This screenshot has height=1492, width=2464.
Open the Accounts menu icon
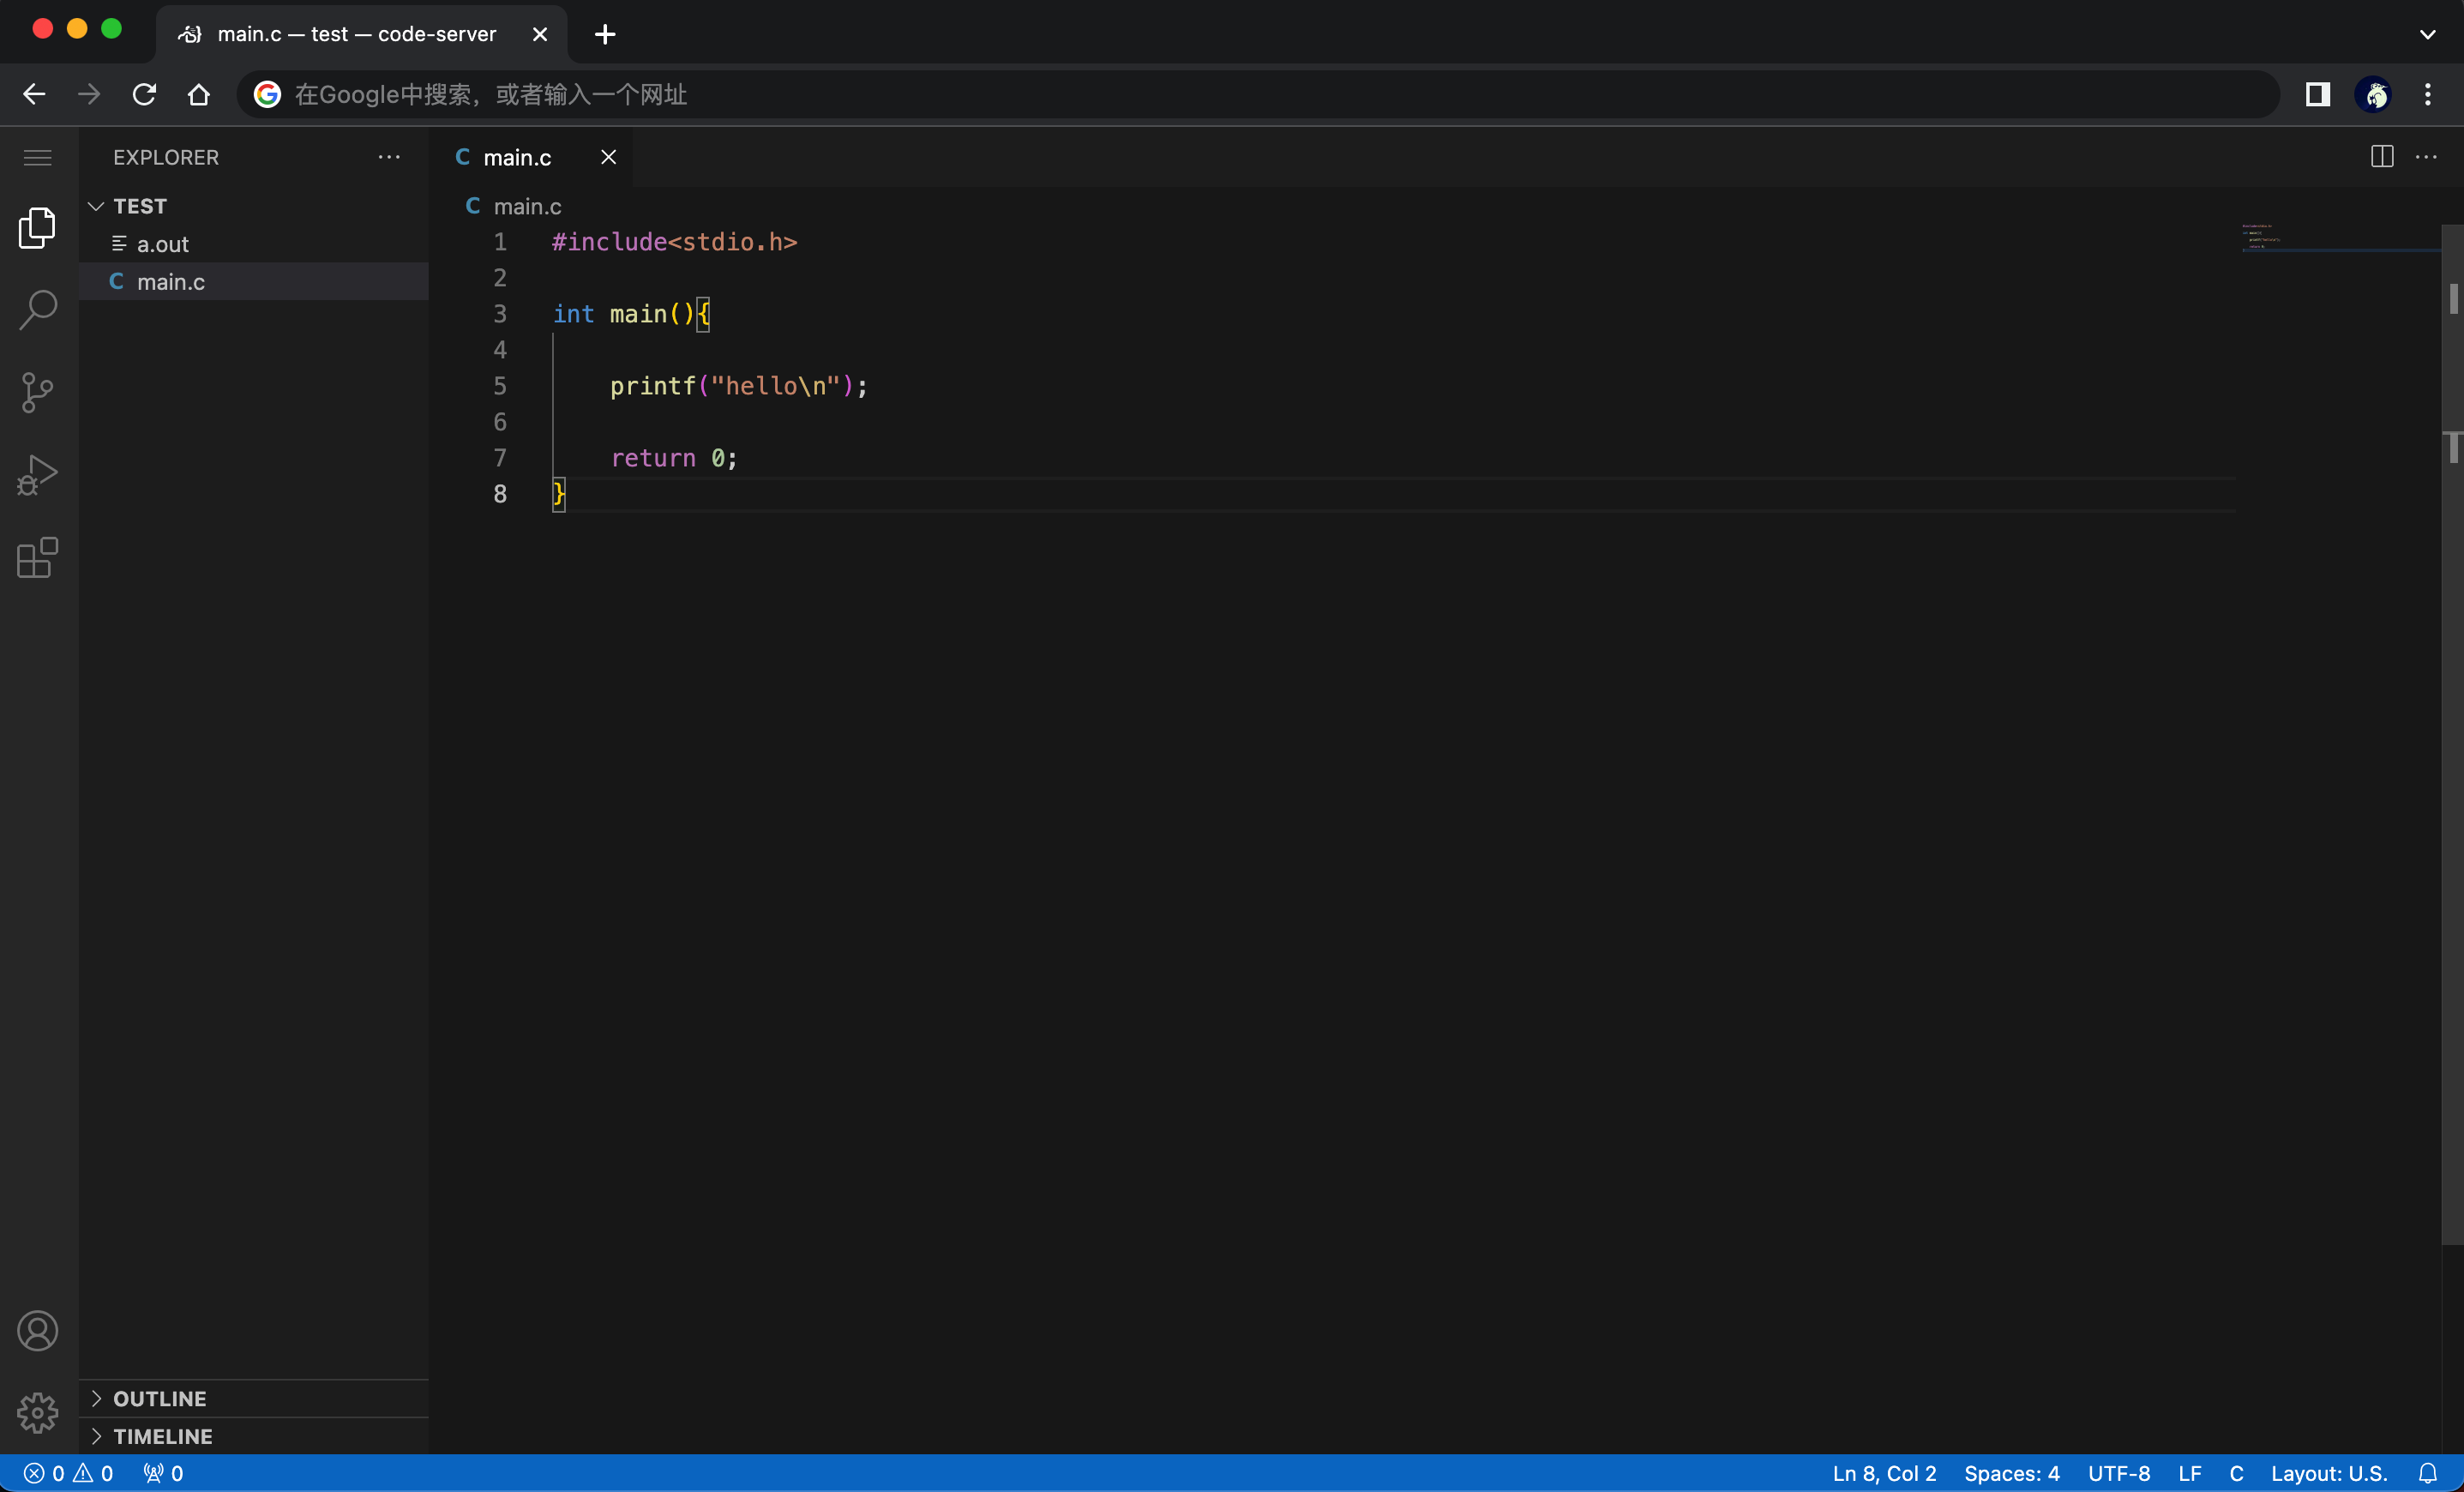coord(38,1331)
